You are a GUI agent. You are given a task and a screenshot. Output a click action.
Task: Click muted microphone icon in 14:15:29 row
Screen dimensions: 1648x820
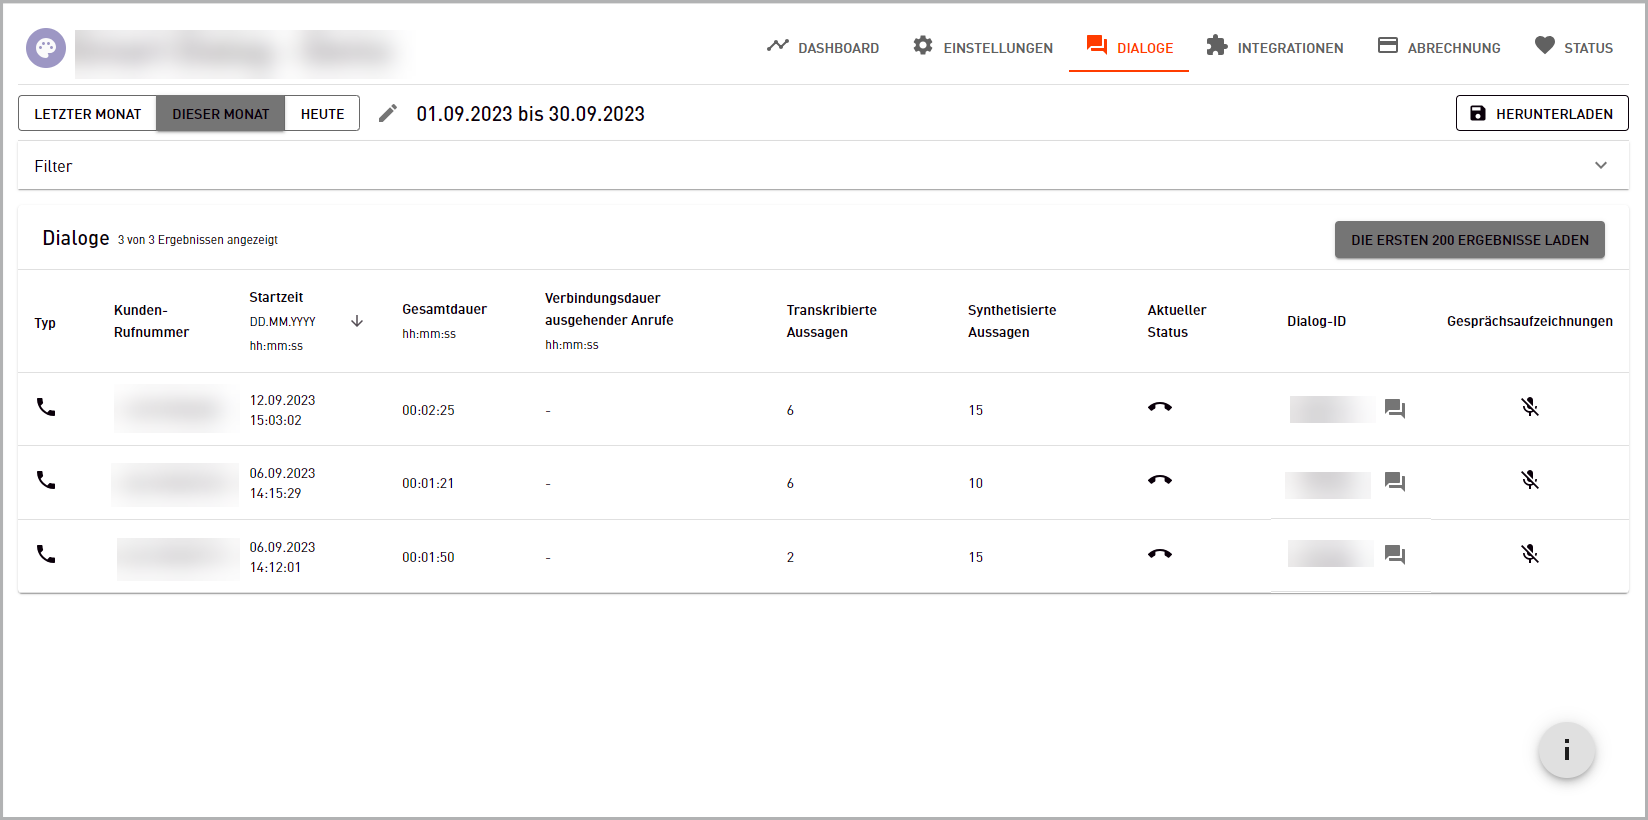1530,480
